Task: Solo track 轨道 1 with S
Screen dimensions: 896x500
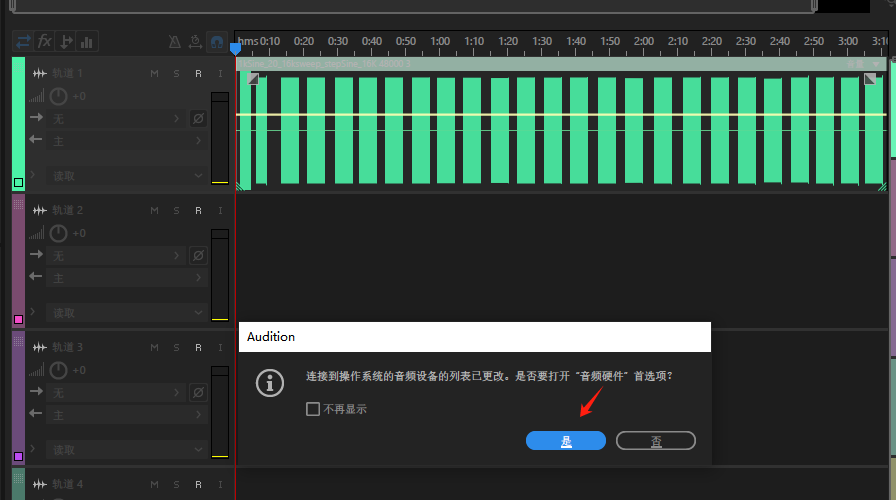Action: [x=177, y=74]
